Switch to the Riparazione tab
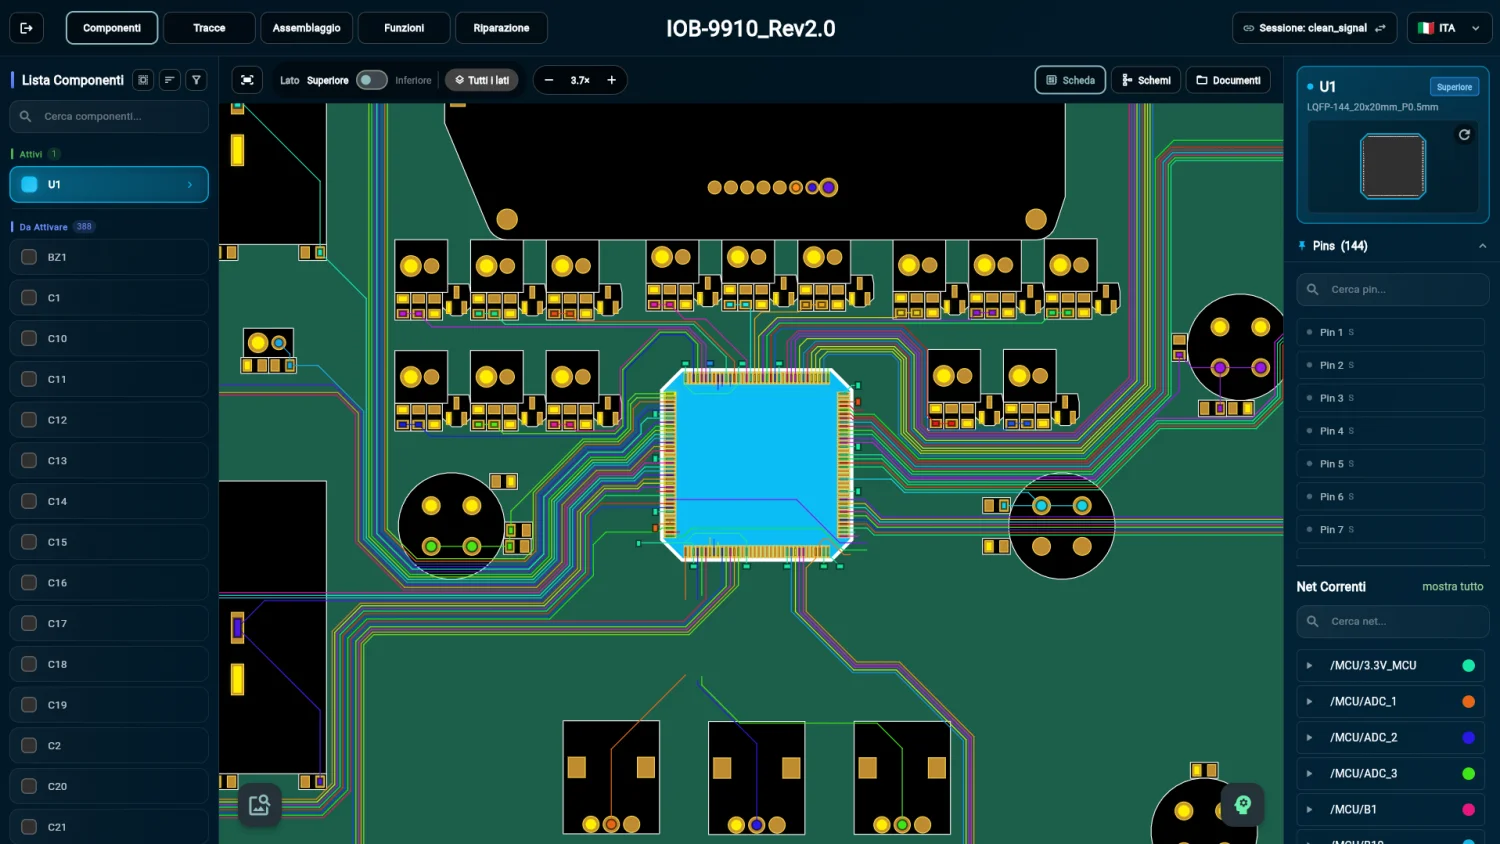The image size is (1500, 844). click(501, 28)
